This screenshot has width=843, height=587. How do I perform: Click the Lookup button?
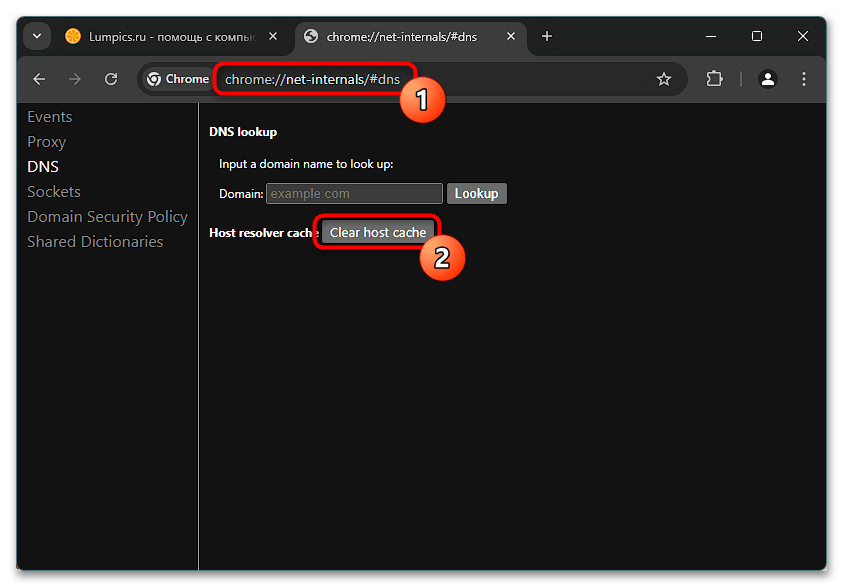[x=476, y=194]
